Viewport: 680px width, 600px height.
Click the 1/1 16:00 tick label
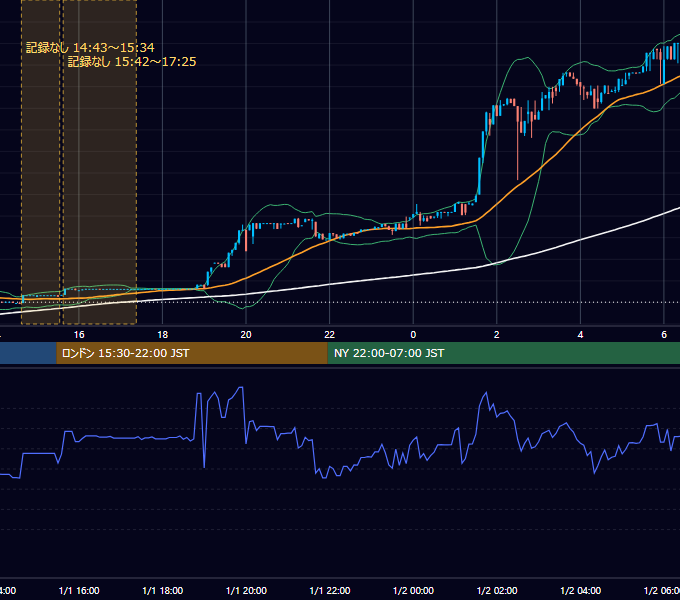tap(79, 591)
